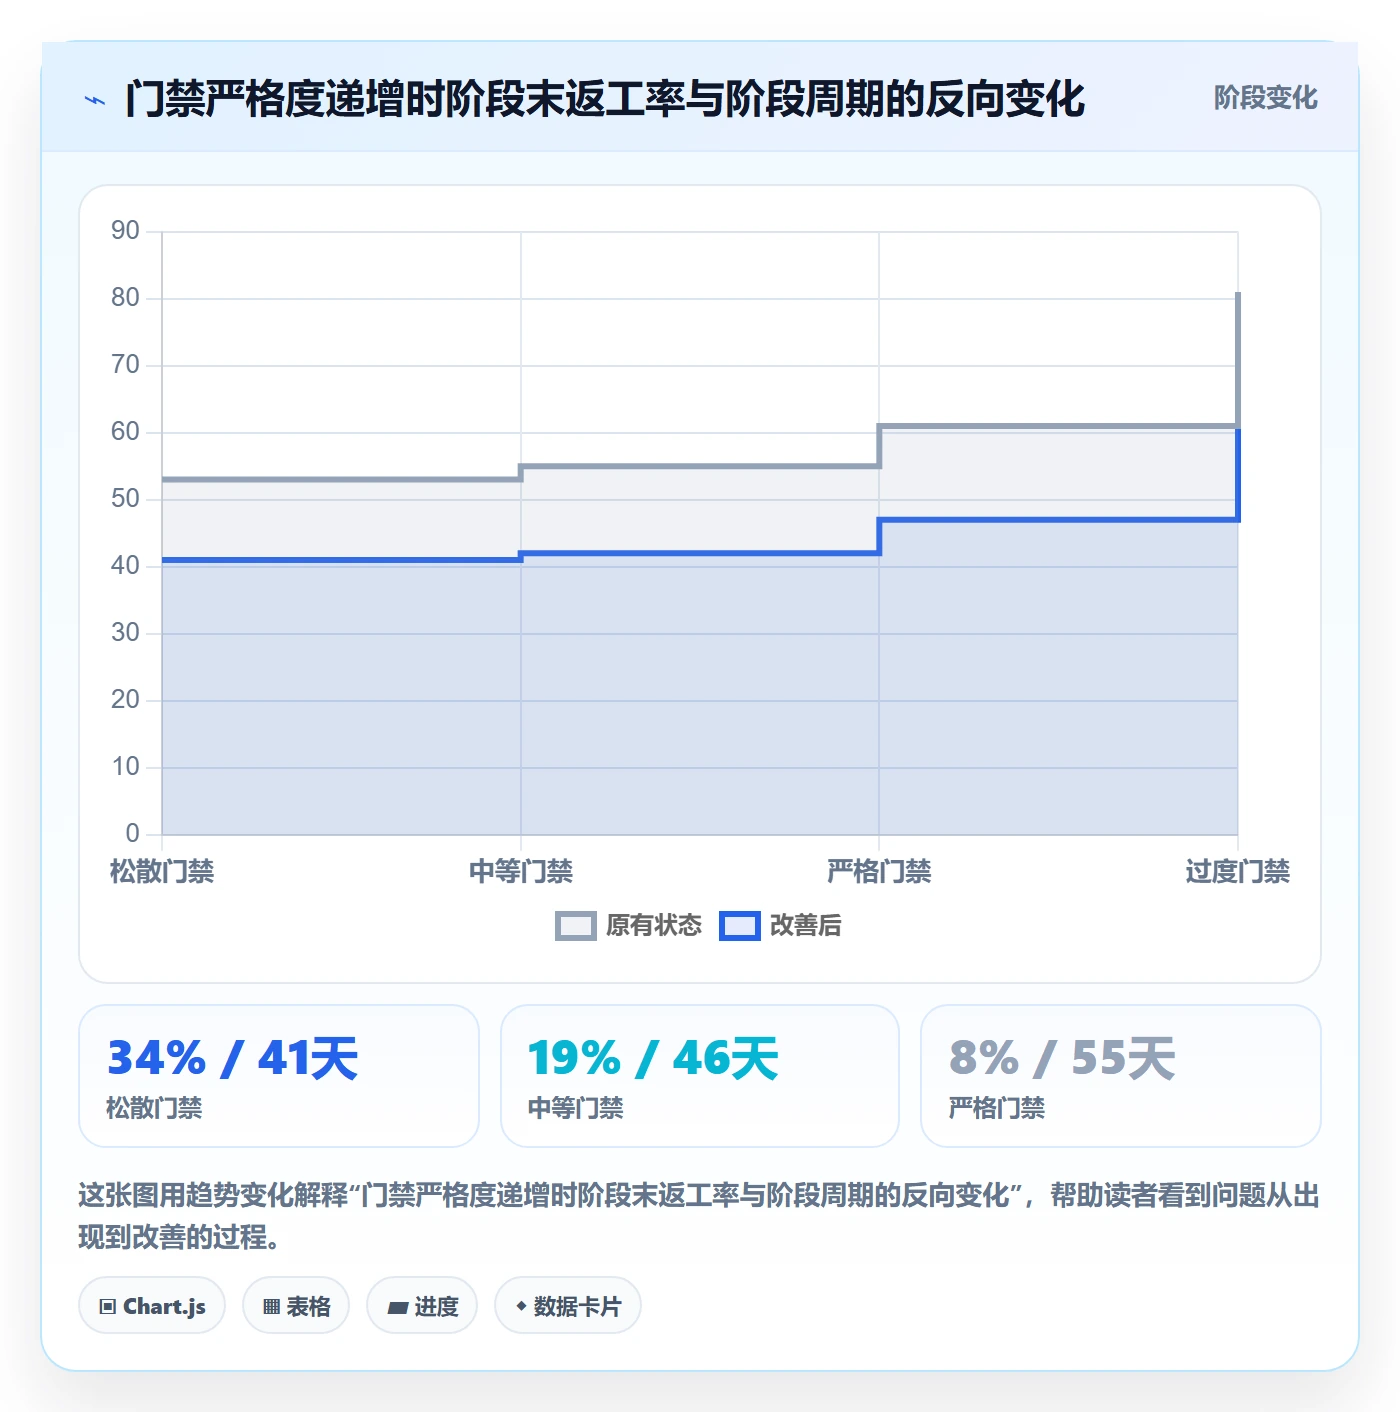The image size is (1400, 1412).
Task: Click the lightning bolt icon beside the title
Action: coord(95,100)
